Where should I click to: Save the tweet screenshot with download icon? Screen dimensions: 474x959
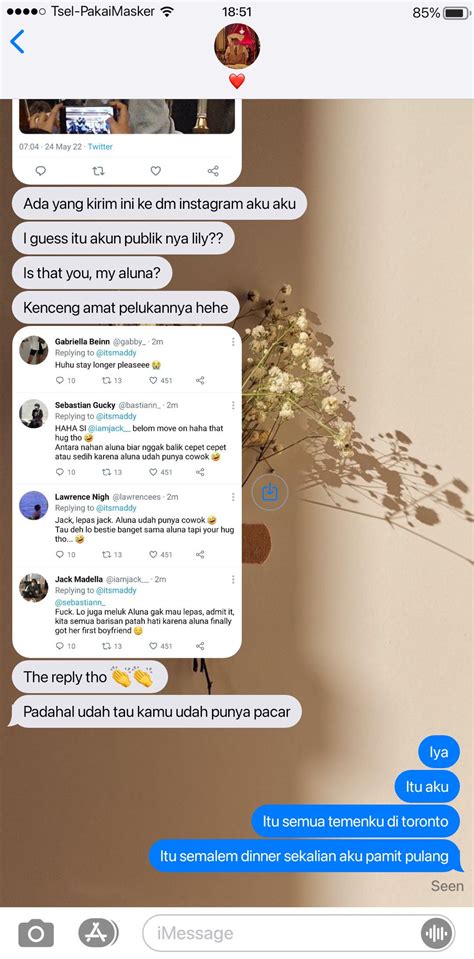(270, 492)
